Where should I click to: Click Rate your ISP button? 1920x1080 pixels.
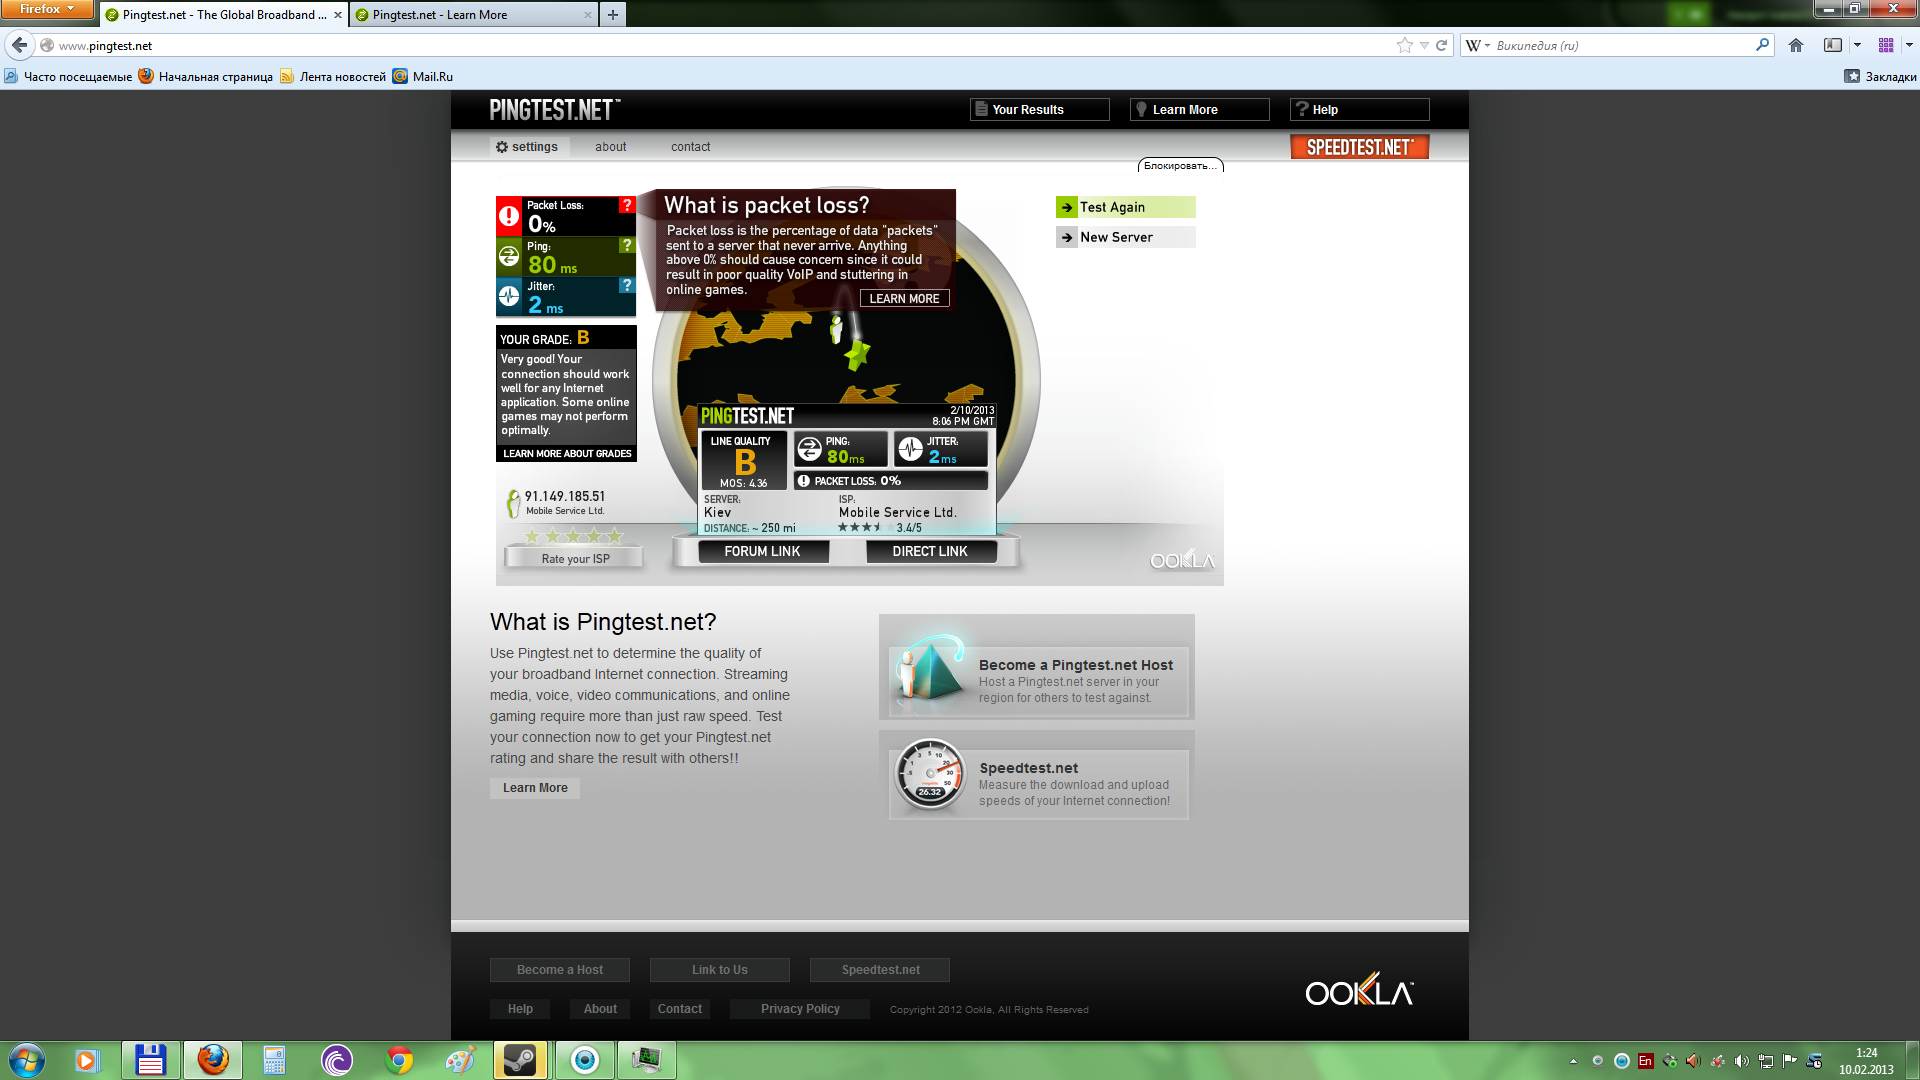[x=575, y=559]
